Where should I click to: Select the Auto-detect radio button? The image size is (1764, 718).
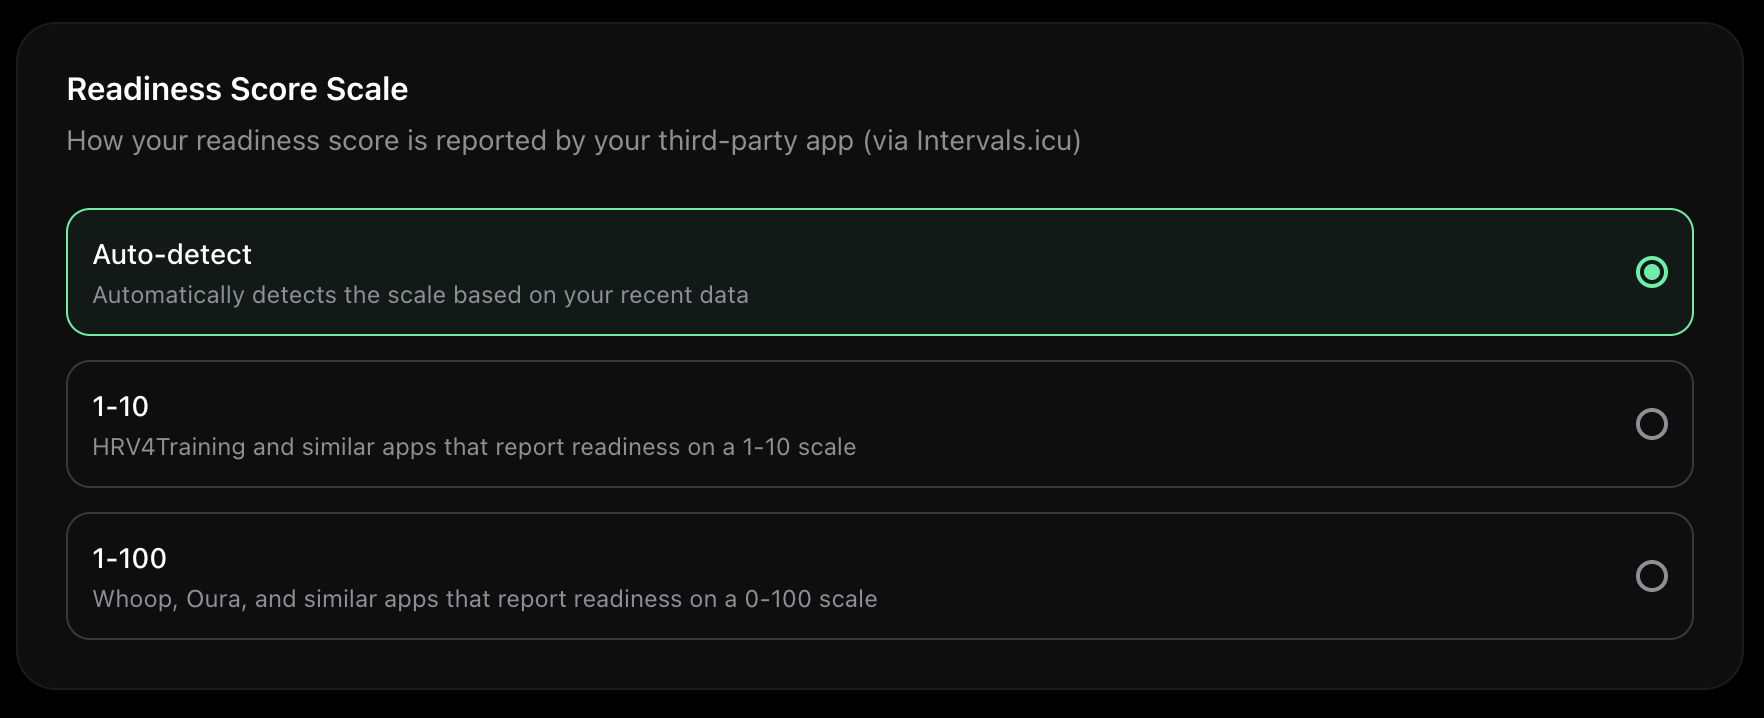1651,272
